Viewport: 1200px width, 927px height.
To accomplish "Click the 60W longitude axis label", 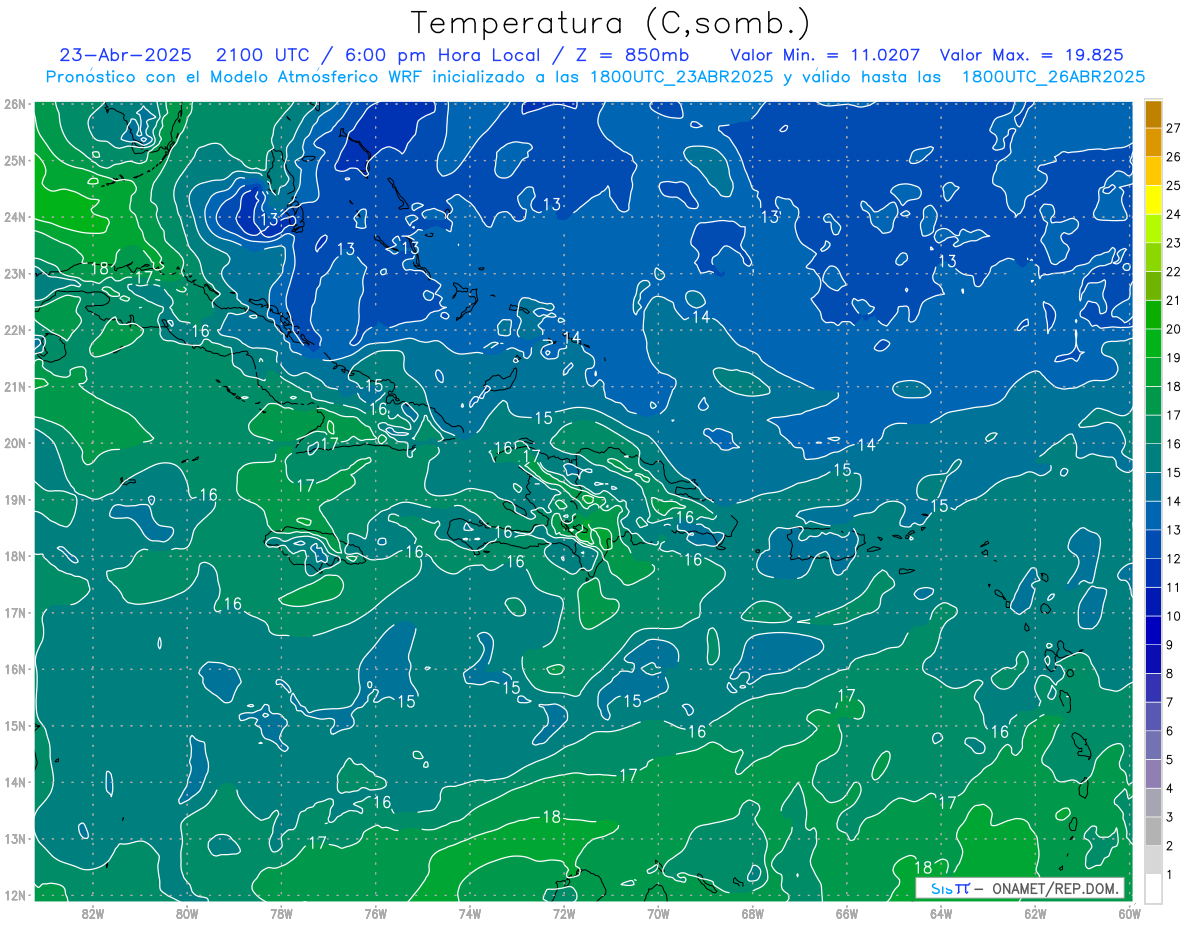I will (x=1129, y=914).
